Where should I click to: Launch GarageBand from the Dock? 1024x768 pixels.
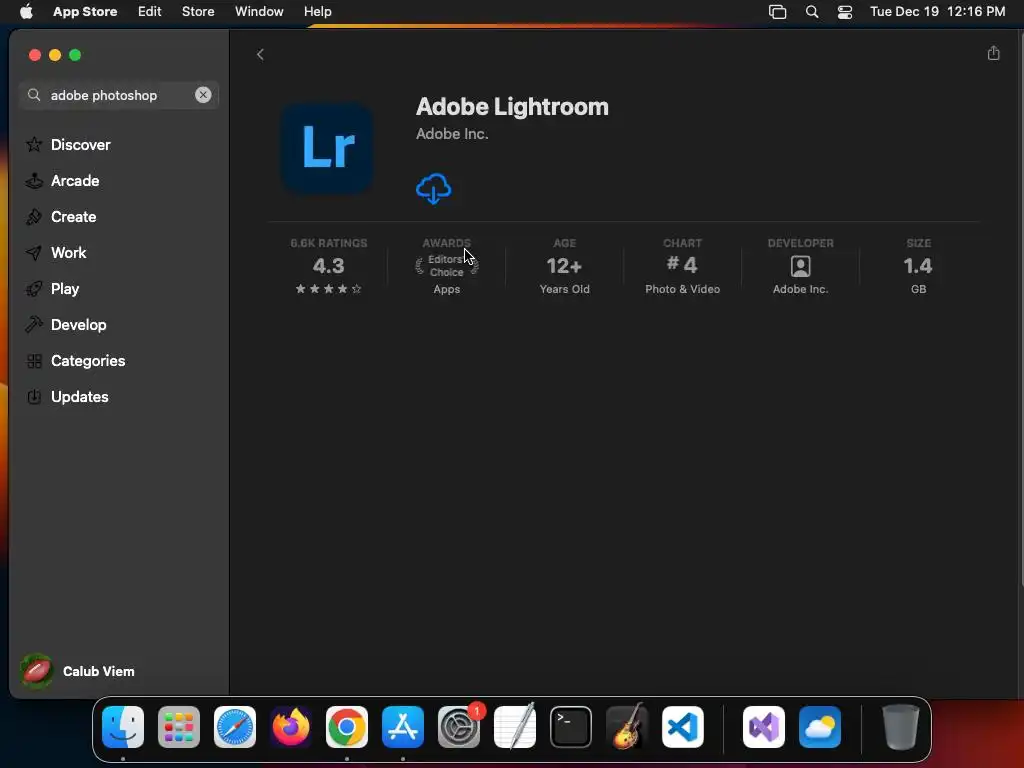pos(627,726)
